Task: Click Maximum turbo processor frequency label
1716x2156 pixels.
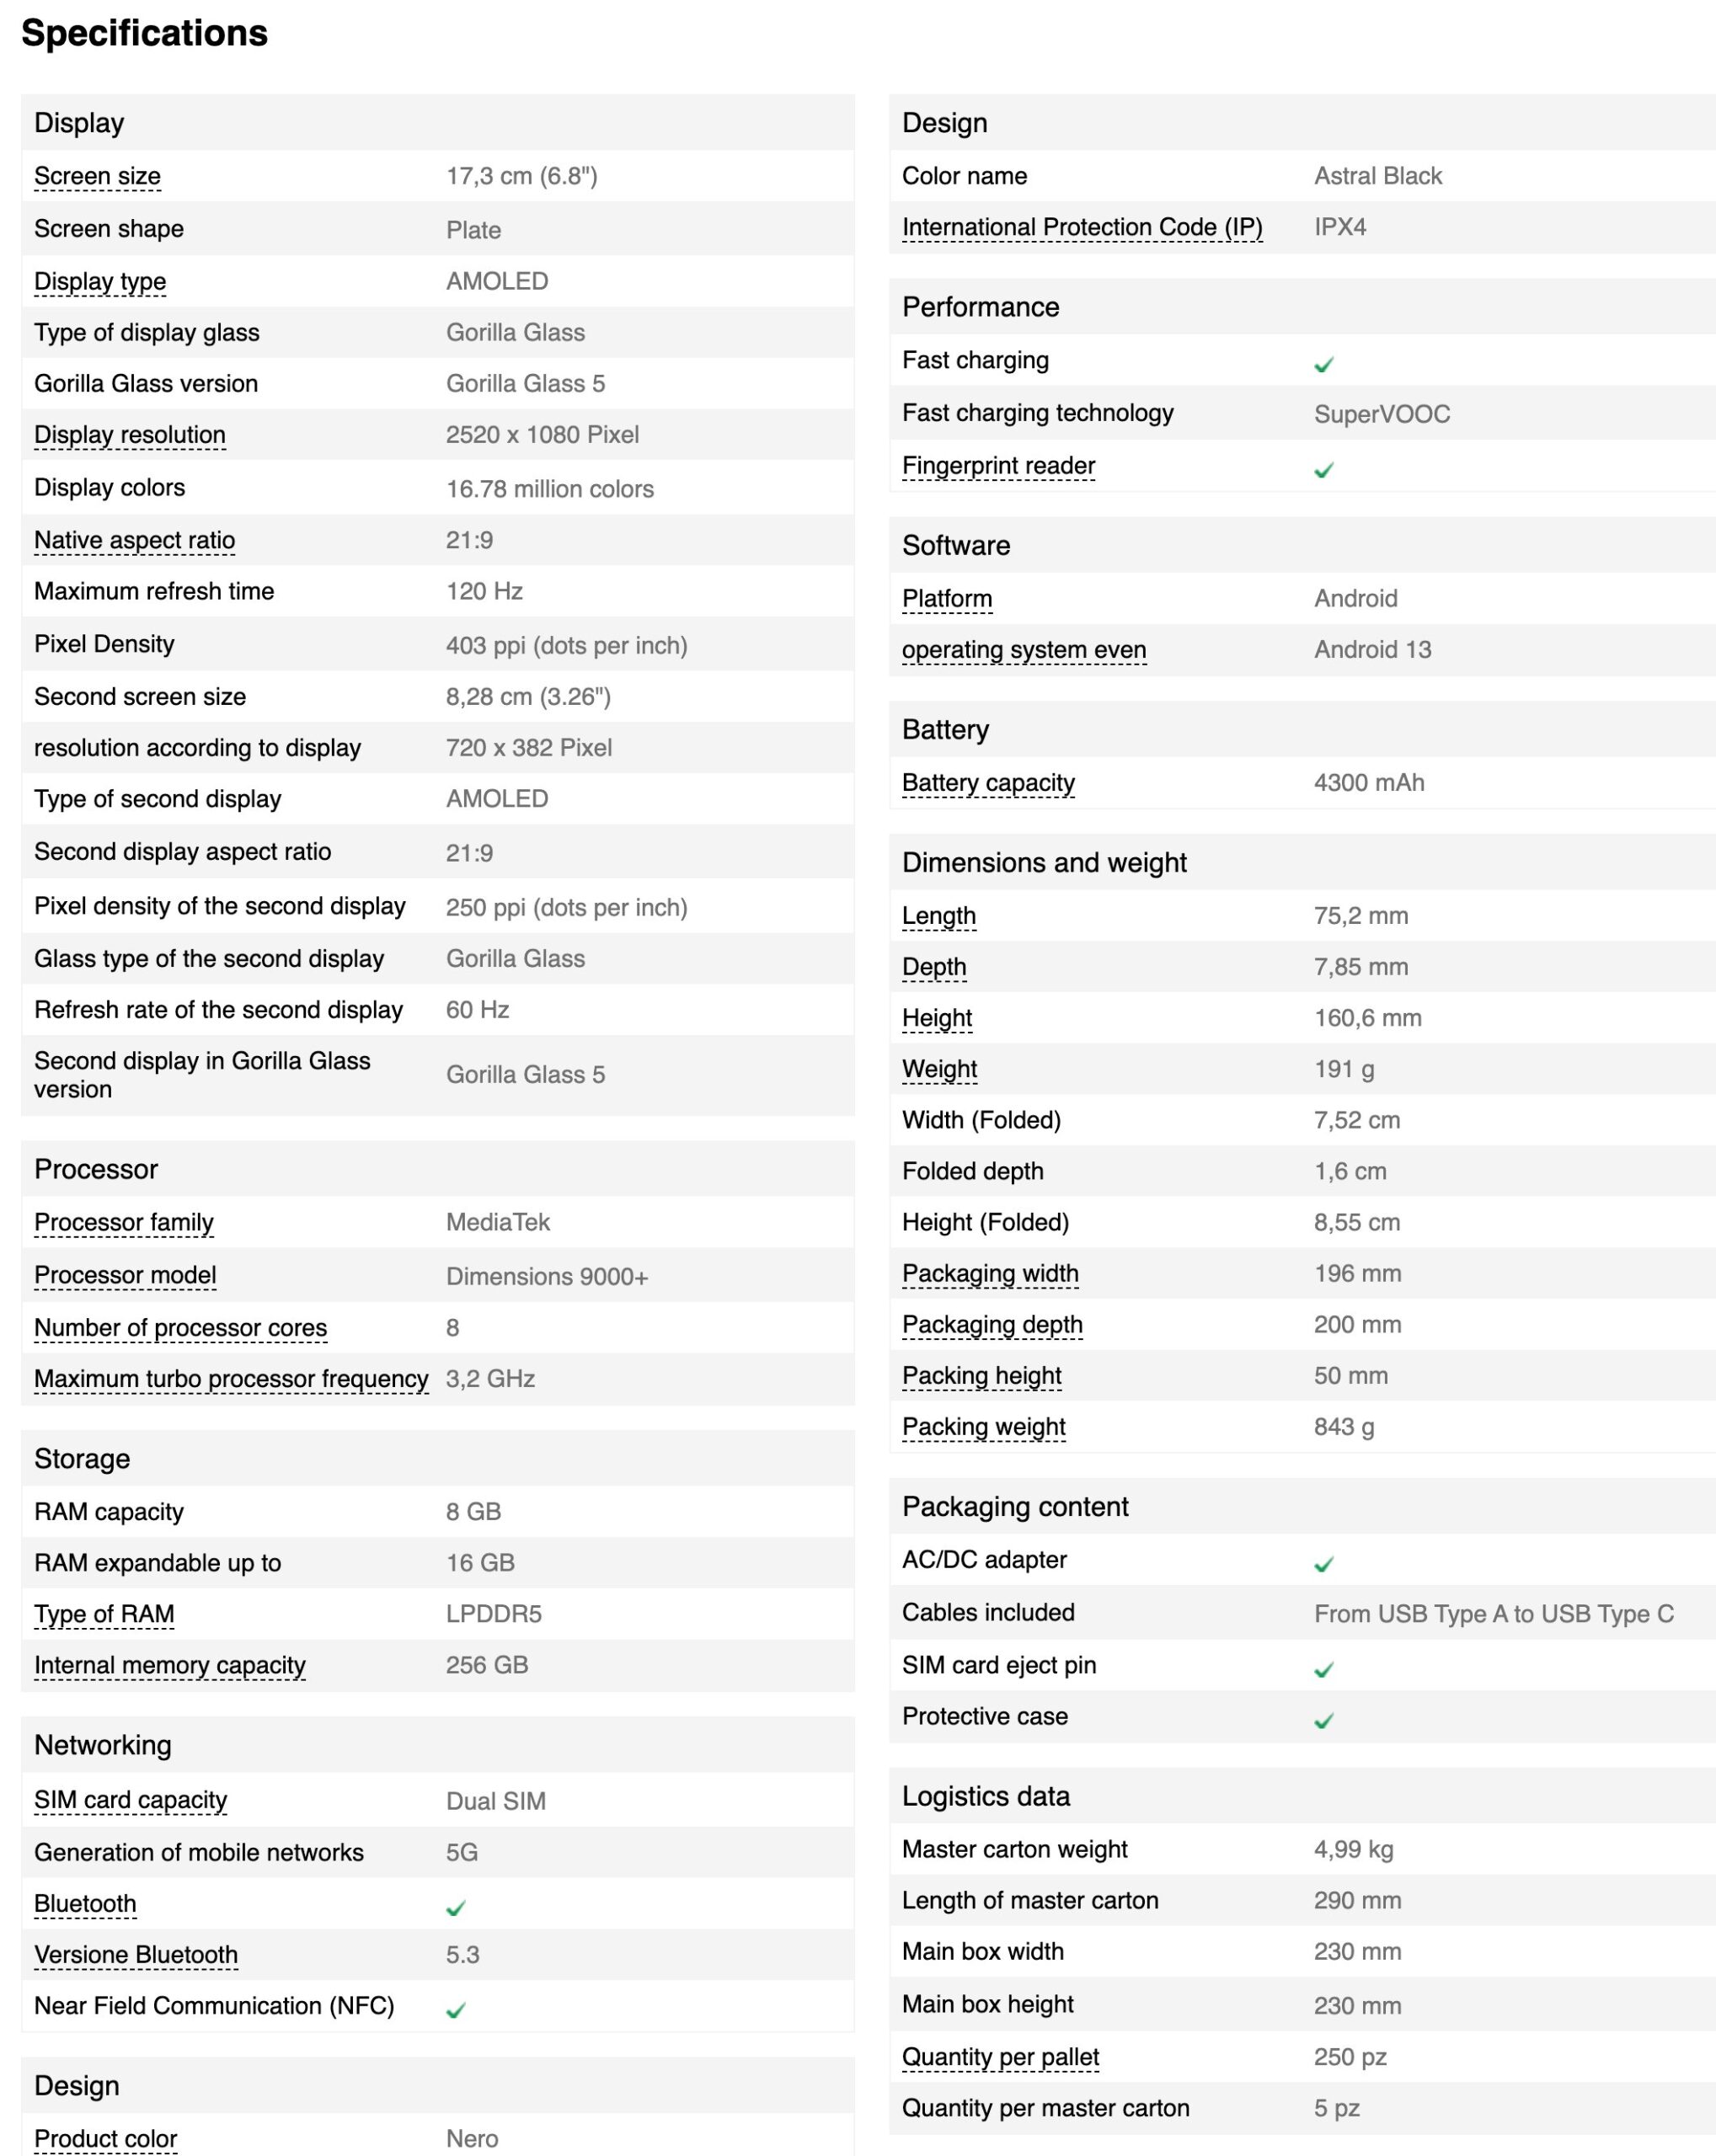Action: pyautogui.click(x=231, y=1379)
